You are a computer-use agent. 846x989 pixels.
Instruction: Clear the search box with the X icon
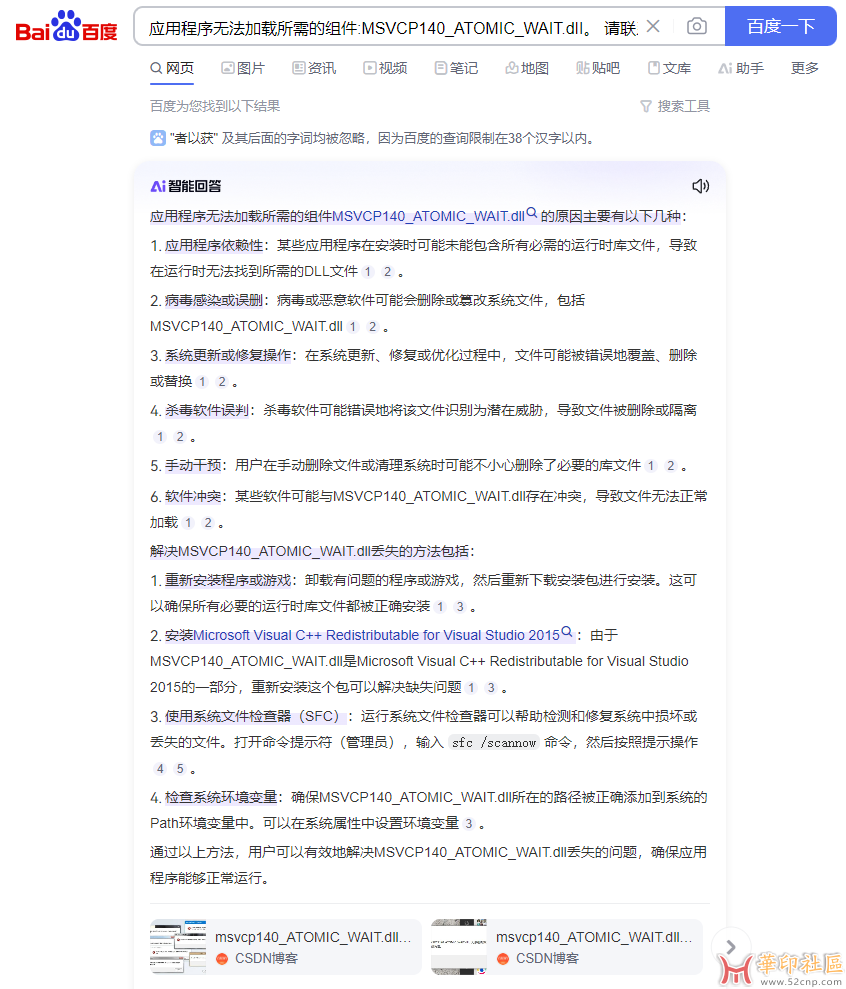coord(653,26)
